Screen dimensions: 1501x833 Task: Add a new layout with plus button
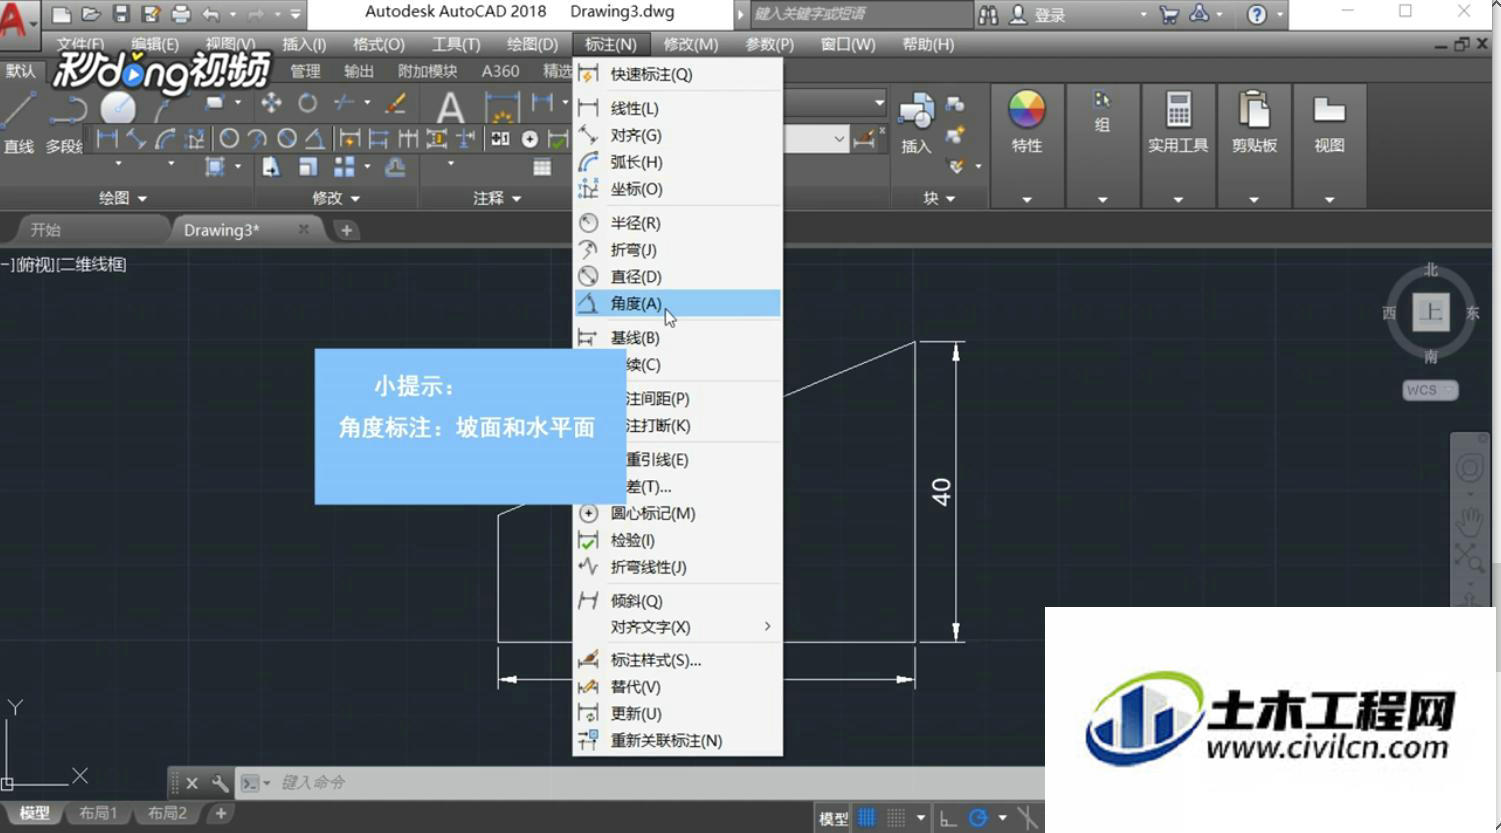(x=221, y=813)
